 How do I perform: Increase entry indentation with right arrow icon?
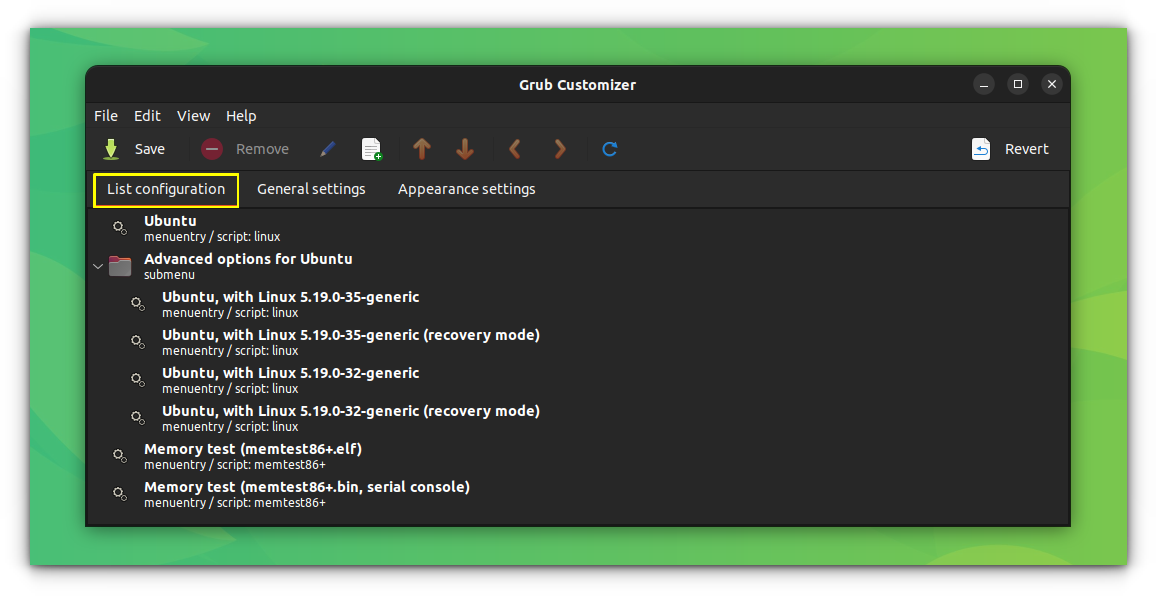click(x=559, y=148)
